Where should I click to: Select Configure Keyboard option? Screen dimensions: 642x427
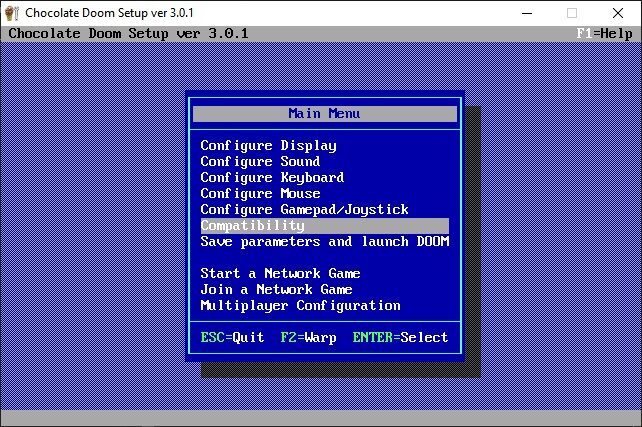click(272, 178)
